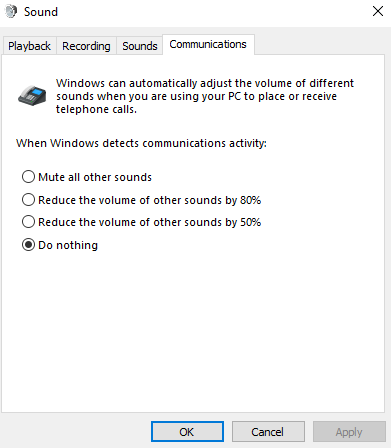The height and width of the screenshot is (448, 391).
Task: Choose the Mute all other sounds radio circle
Action: (28, 177)
